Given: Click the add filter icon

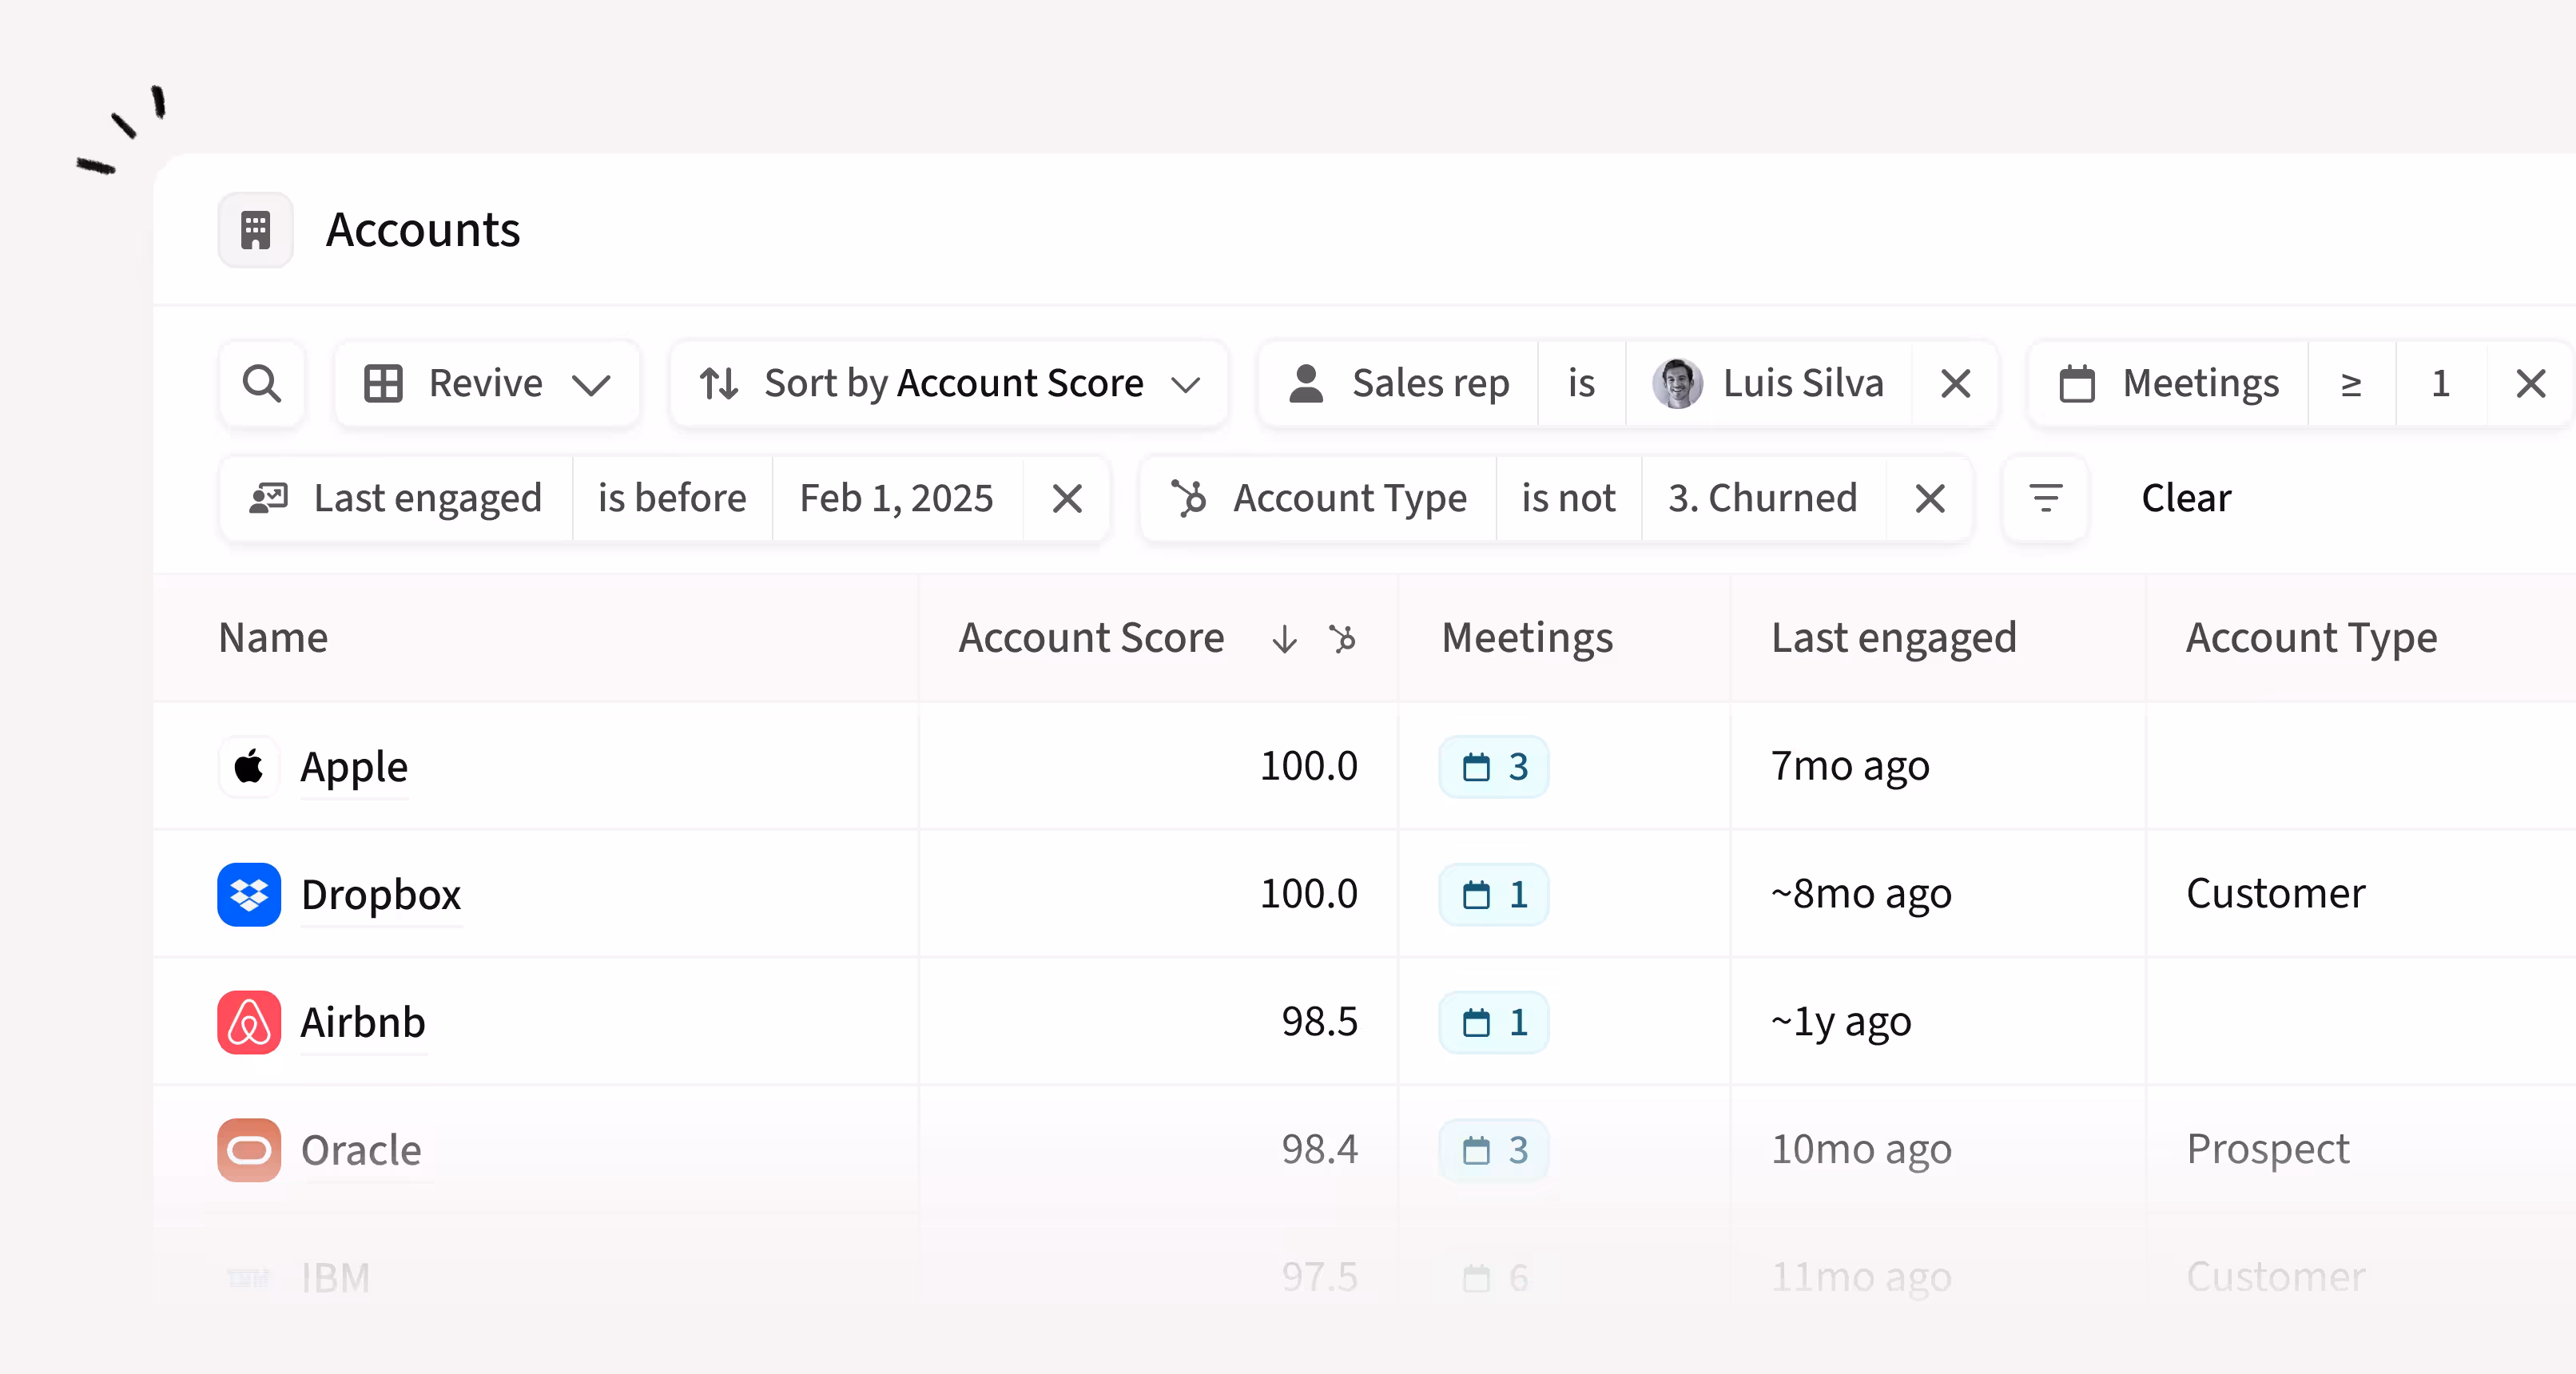Looking at the screenshot, I should point(2046,498).
